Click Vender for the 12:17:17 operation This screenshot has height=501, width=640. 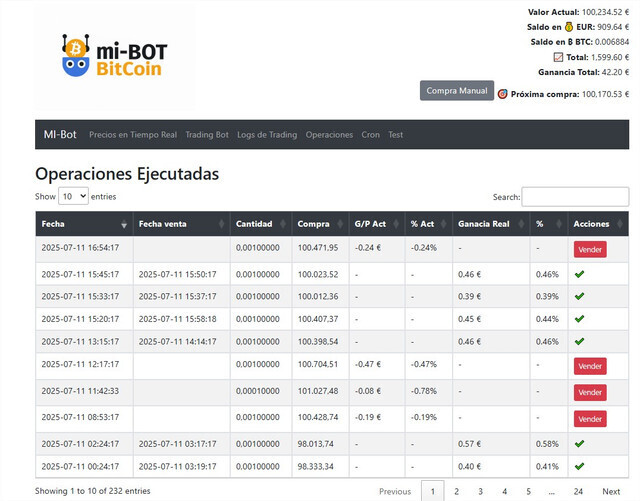point(590,366)
